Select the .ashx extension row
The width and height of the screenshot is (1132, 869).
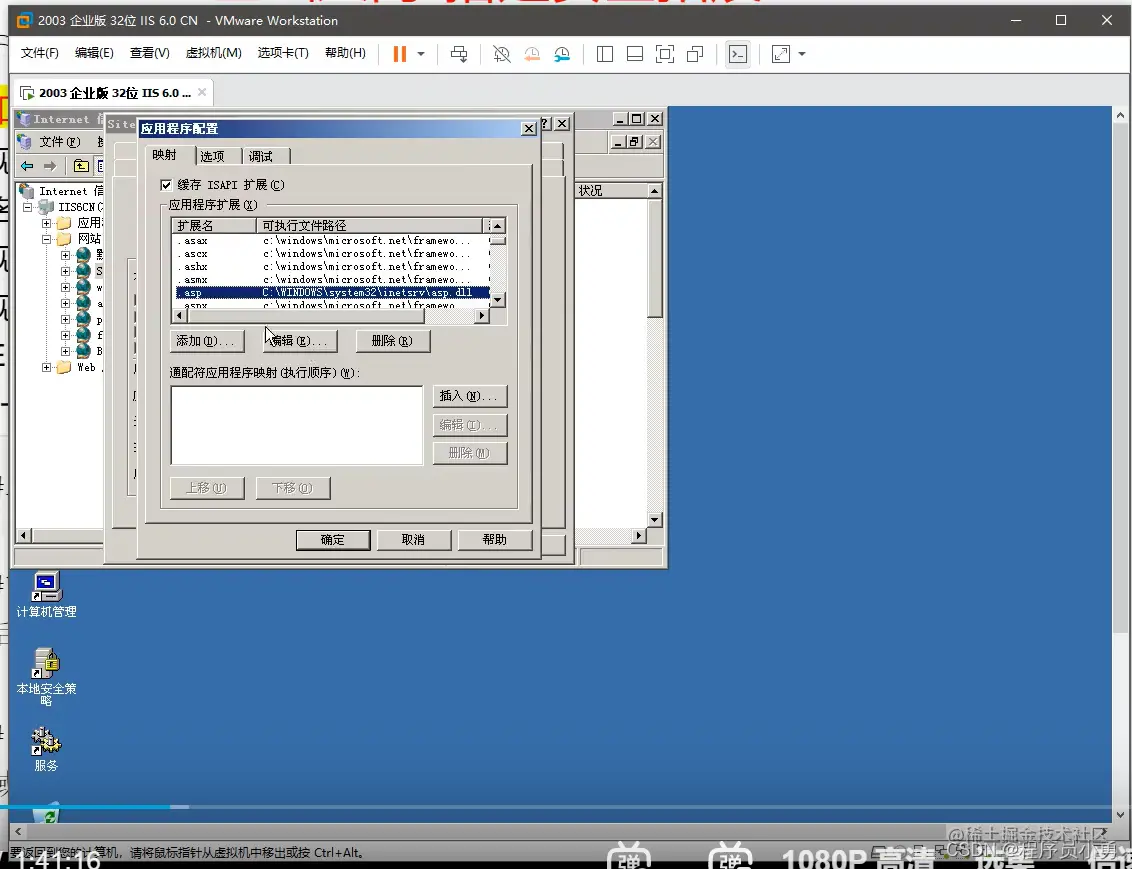point(331,267)
